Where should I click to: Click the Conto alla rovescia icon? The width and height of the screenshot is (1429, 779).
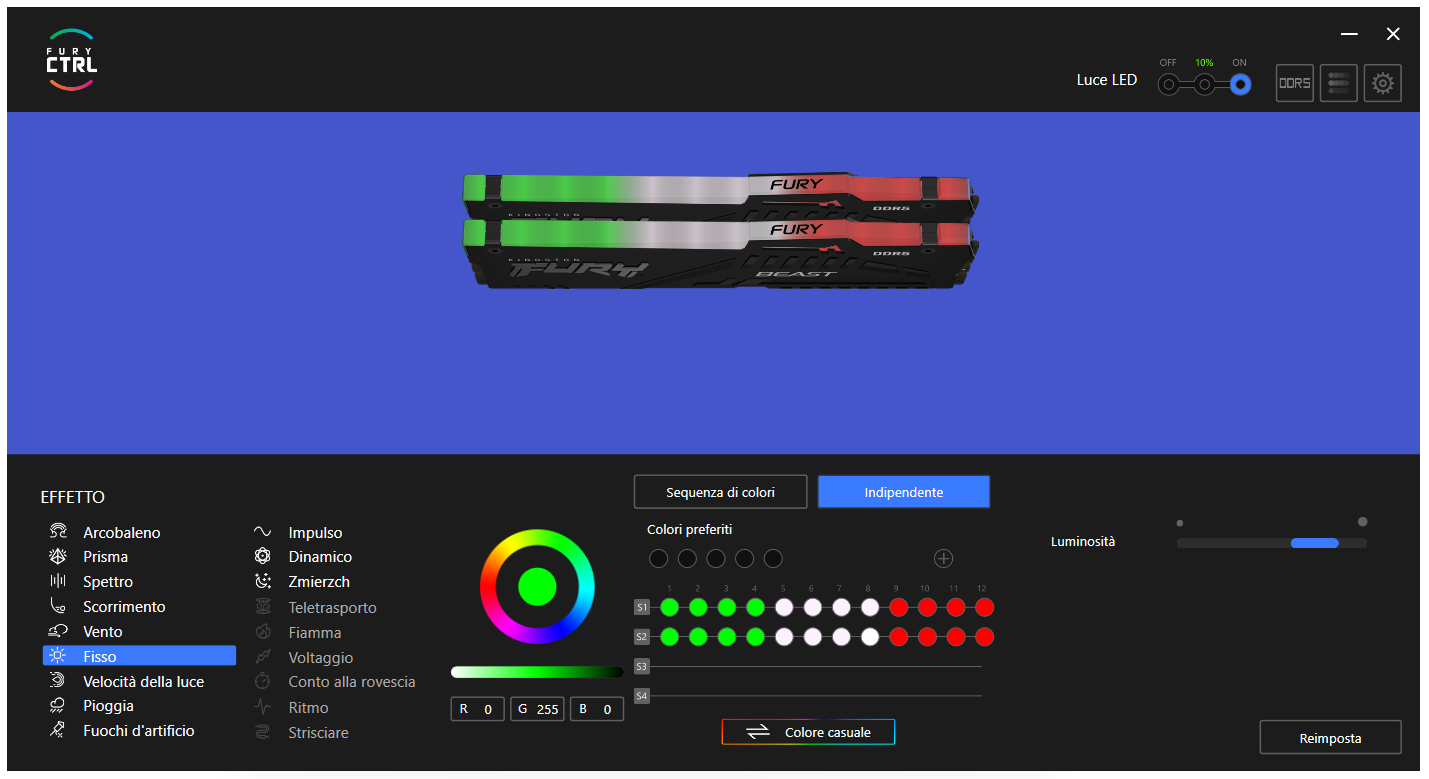tap(263, 681)
